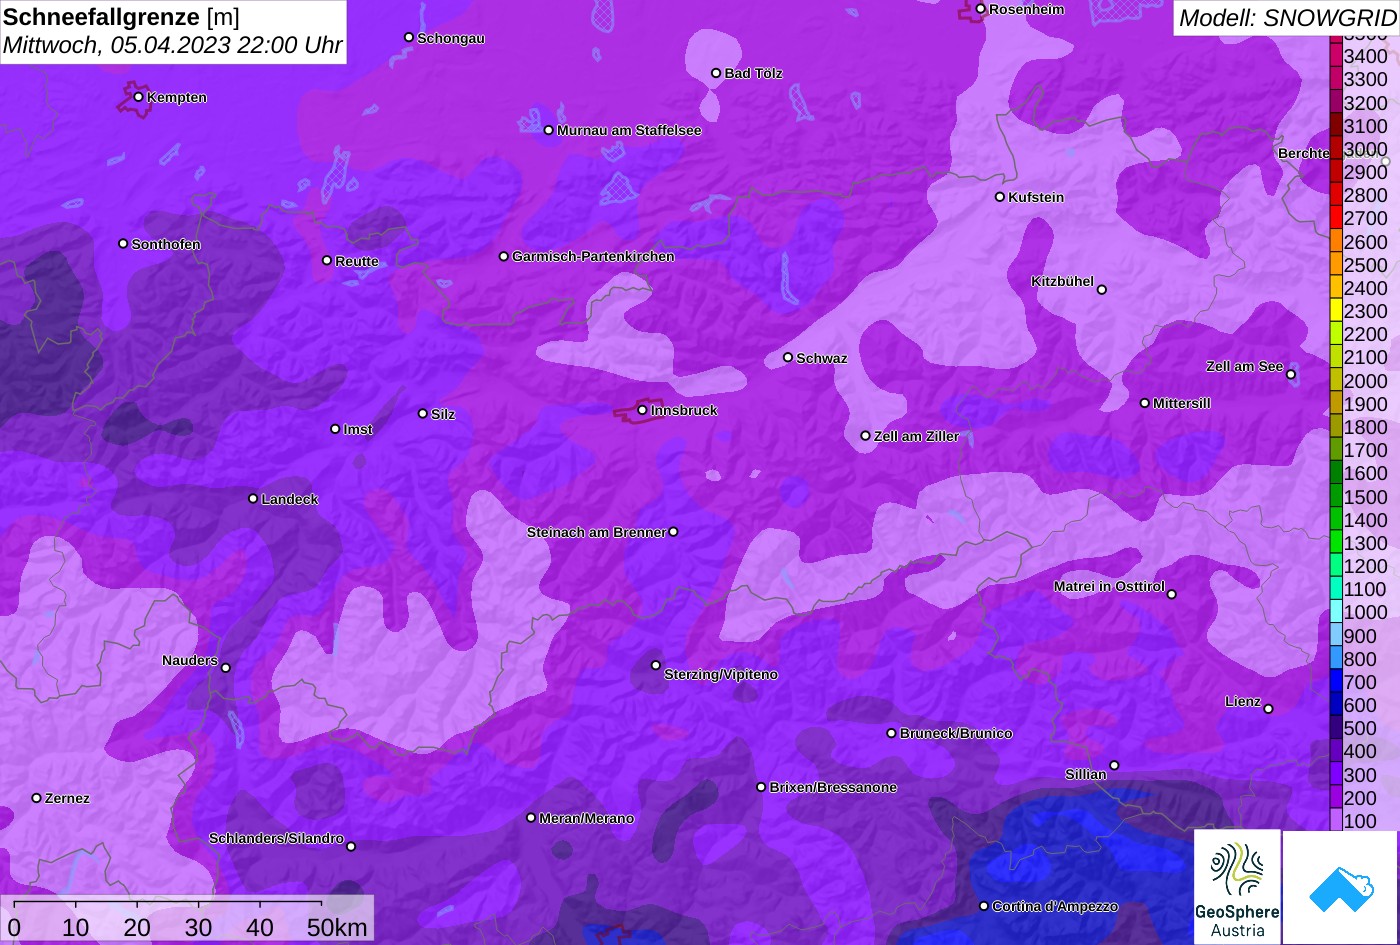
Task: Click the Lienz city marker dot
Action: (x=1268, y=709)
